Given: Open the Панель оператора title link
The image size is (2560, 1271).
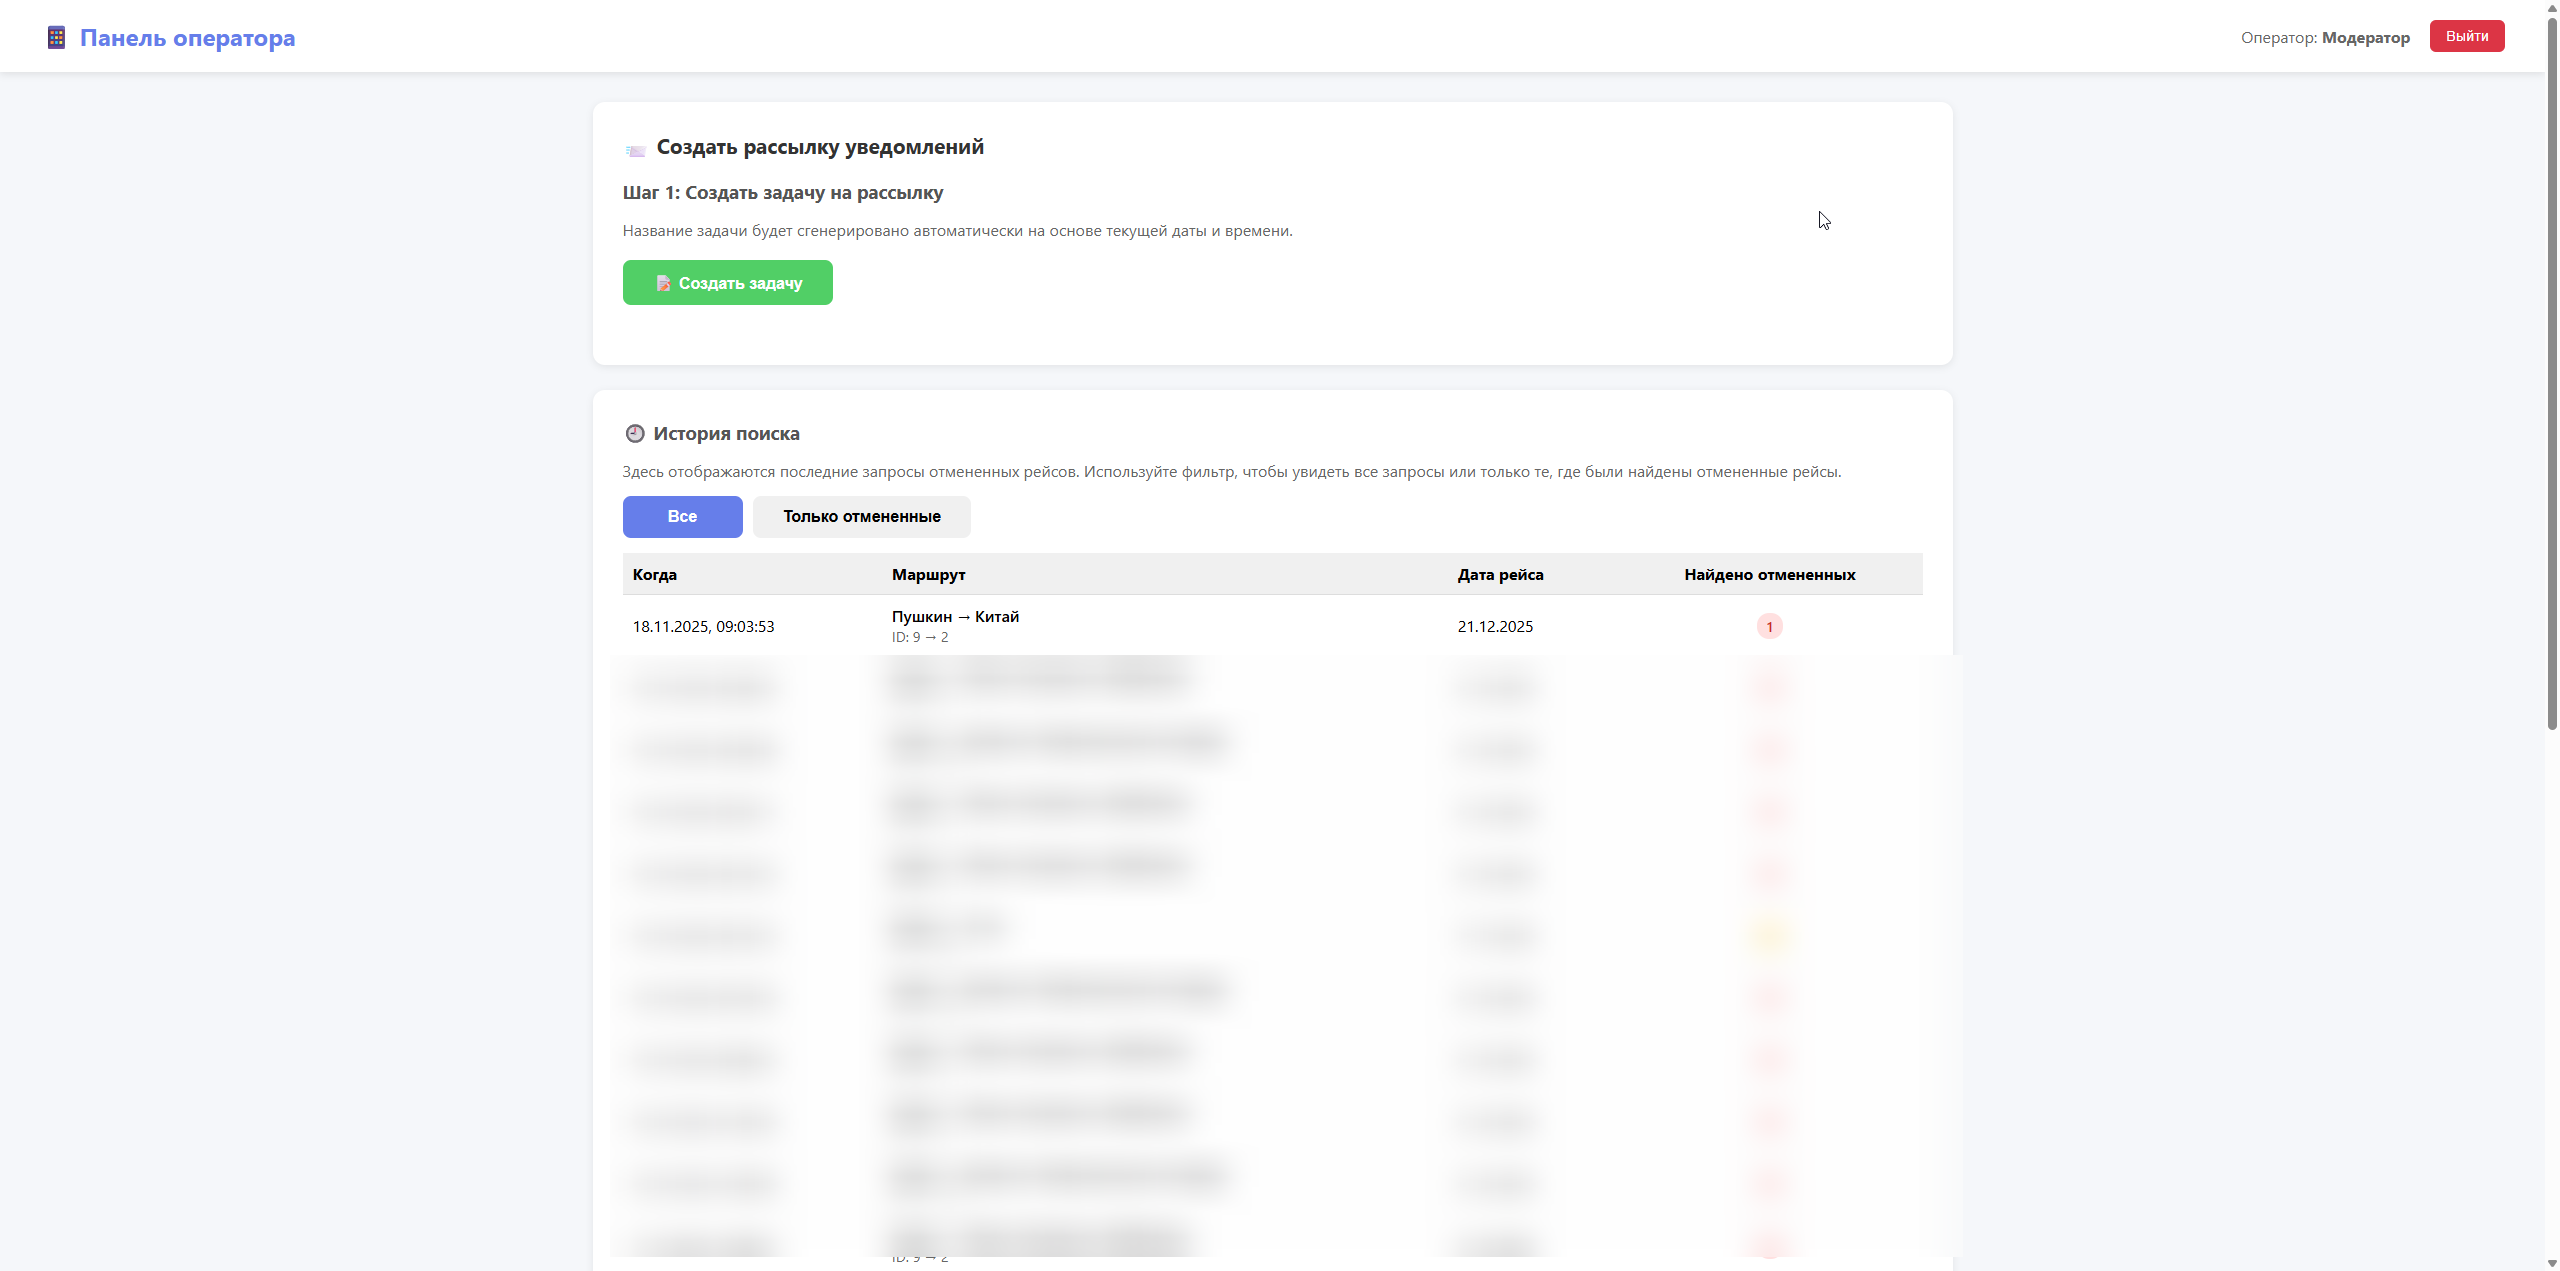Looking at the screenshot, I should coord(187,38).
